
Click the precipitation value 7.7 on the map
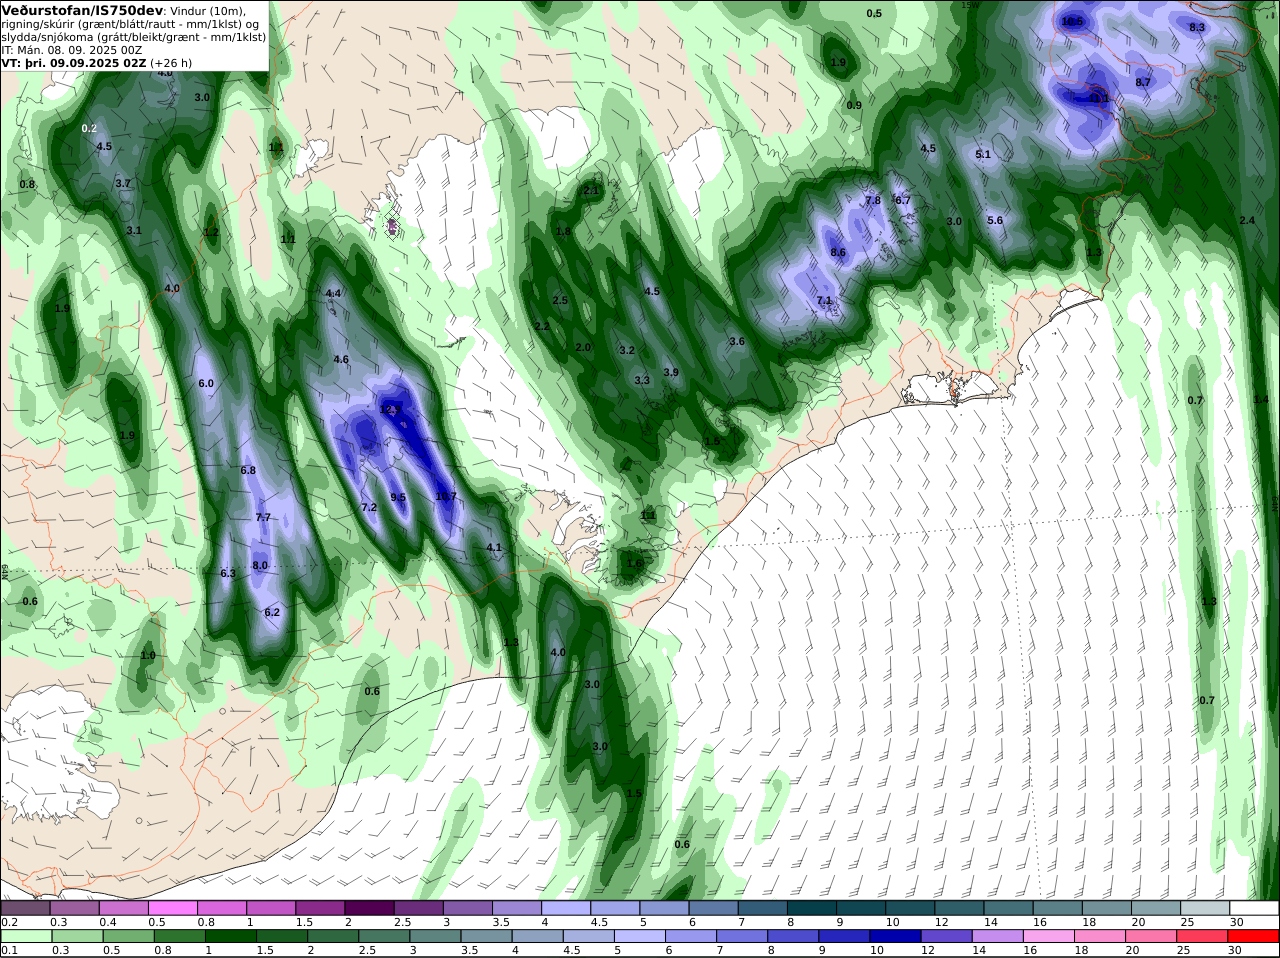[x=263, y=517]
